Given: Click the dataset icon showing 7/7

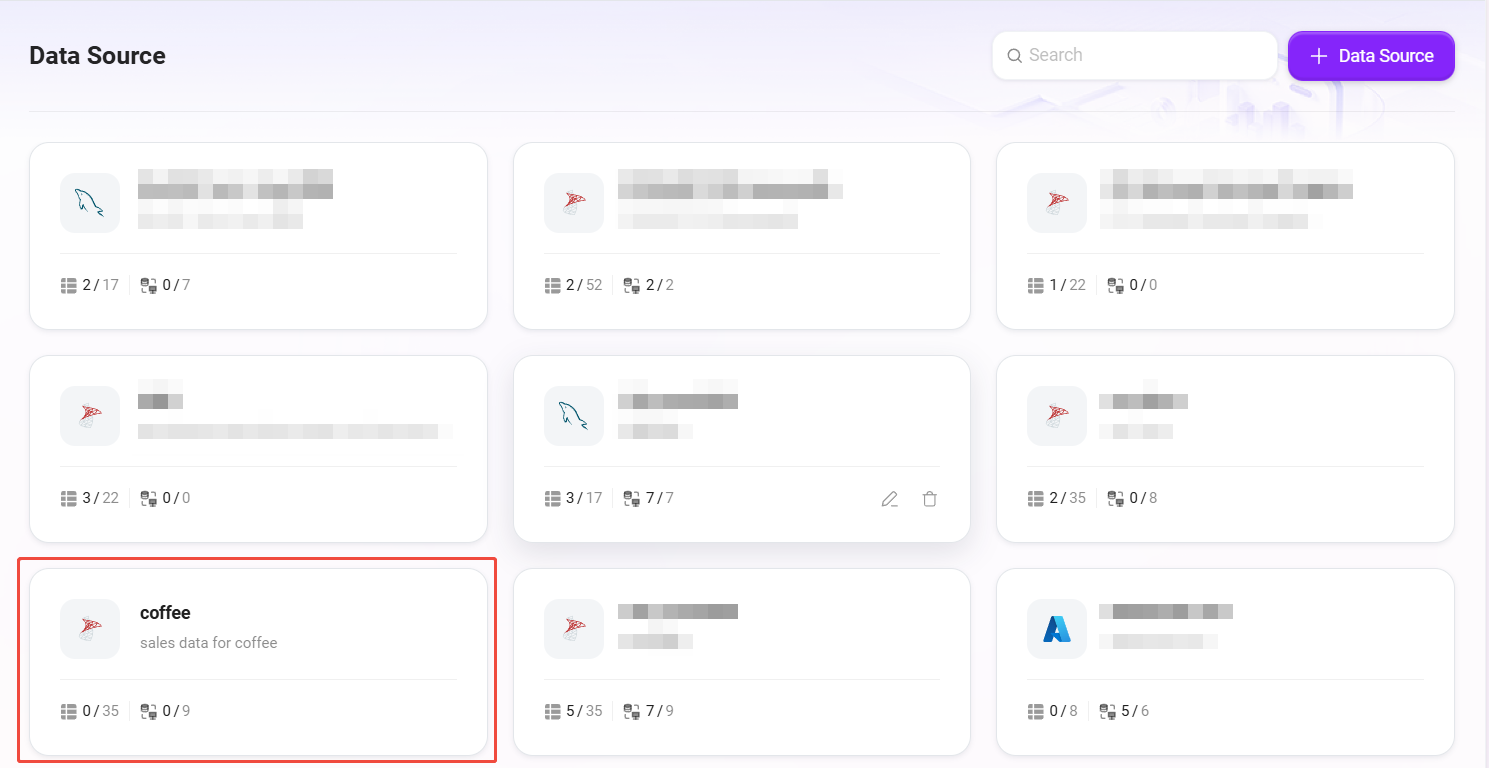Looking at the screenshot, I should (x=632, y=499).
